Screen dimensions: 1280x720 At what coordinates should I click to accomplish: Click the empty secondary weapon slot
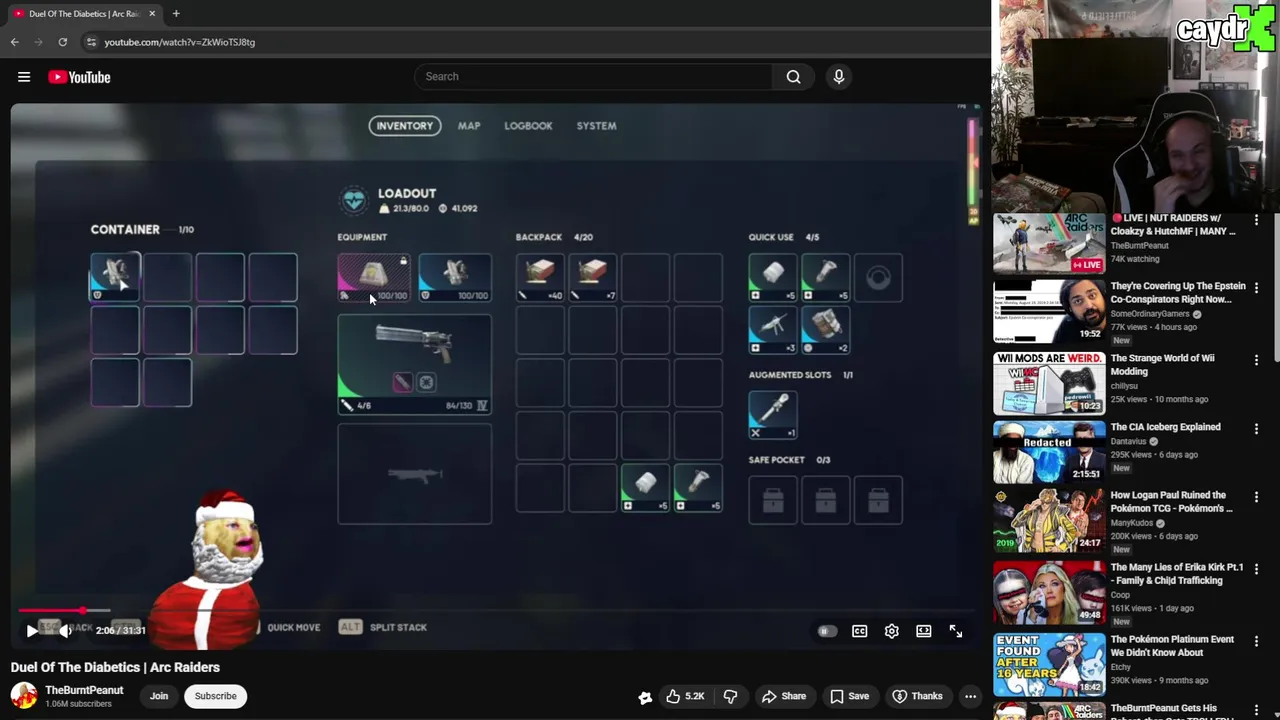coord(414,474)
